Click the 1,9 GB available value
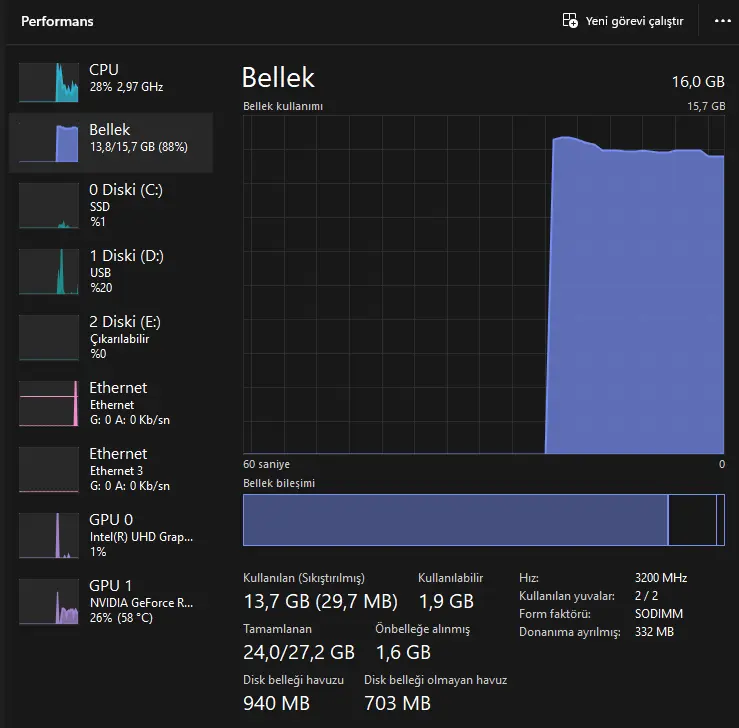739x728 pixels. [446, 601]
